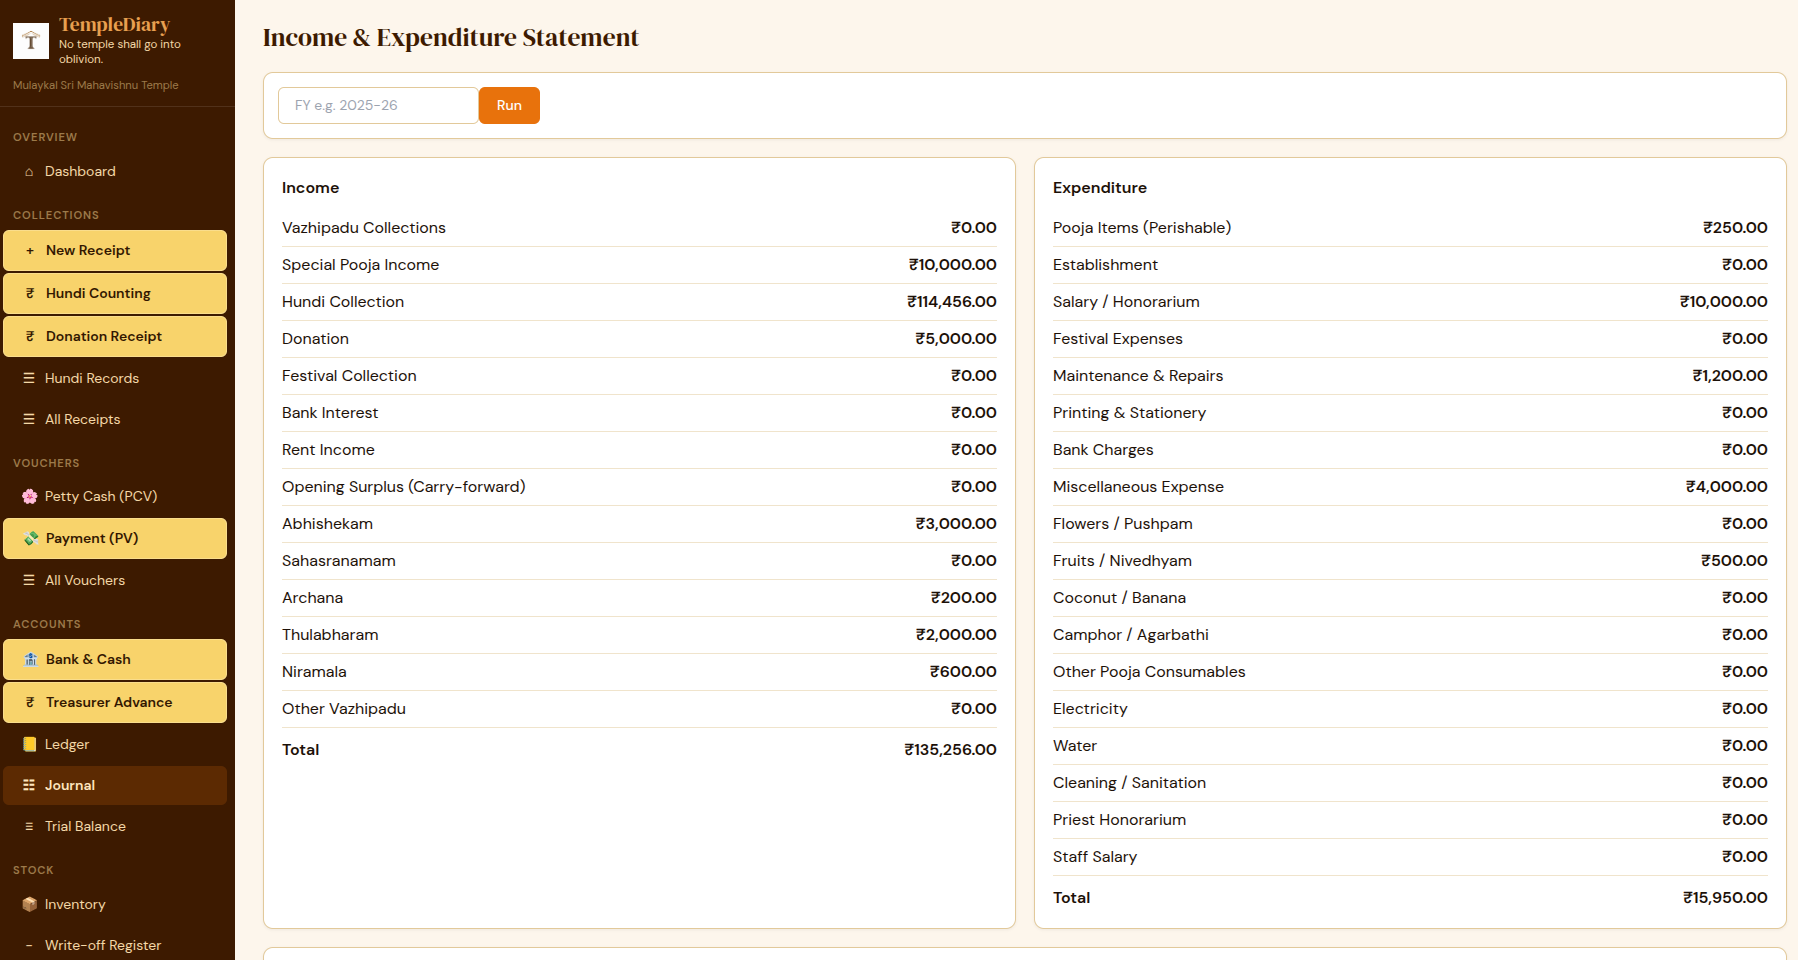
Task: Click the TempleDiary brand title
Action: [x=114, y=24]
